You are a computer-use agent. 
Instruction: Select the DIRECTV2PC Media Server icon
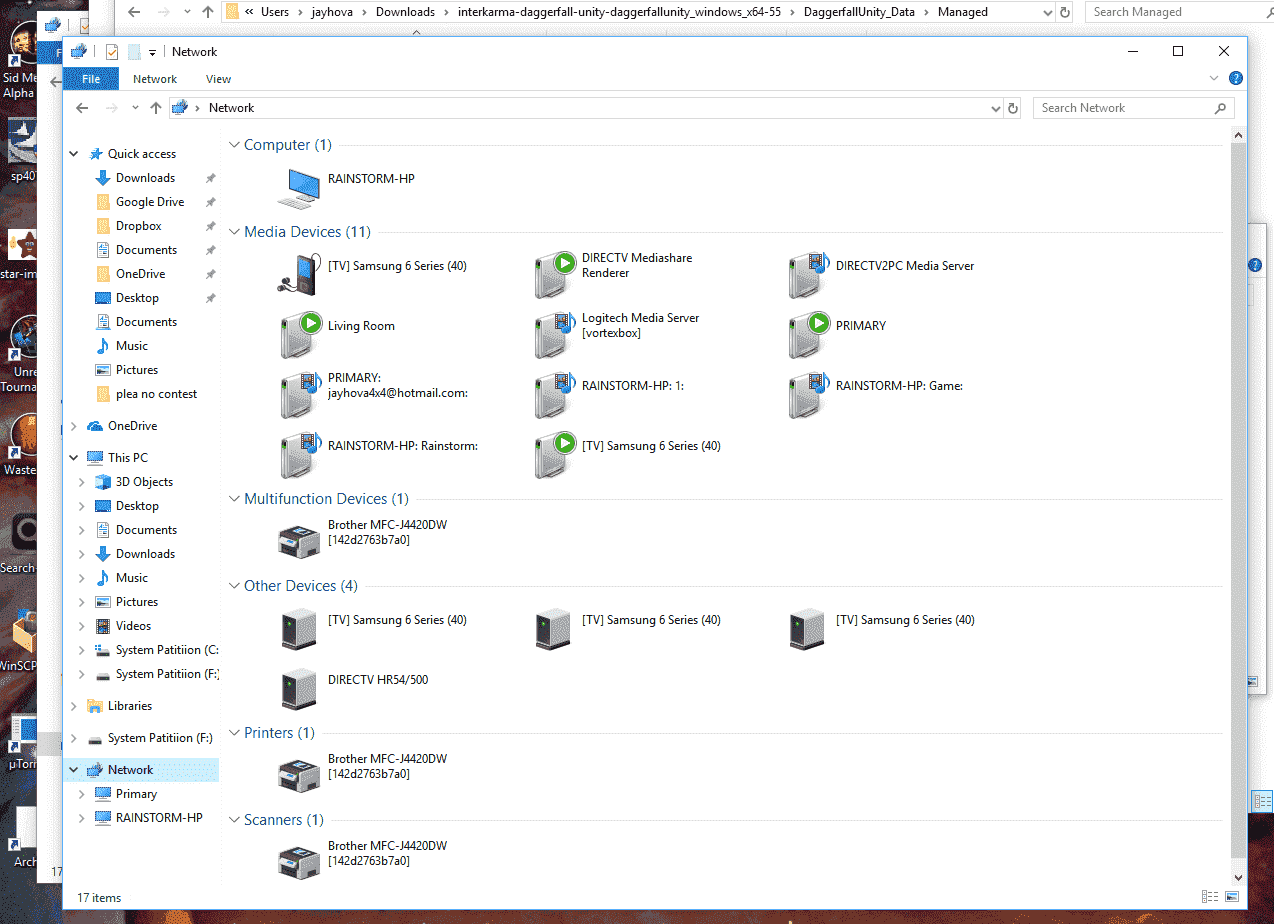tap(809, 274)
